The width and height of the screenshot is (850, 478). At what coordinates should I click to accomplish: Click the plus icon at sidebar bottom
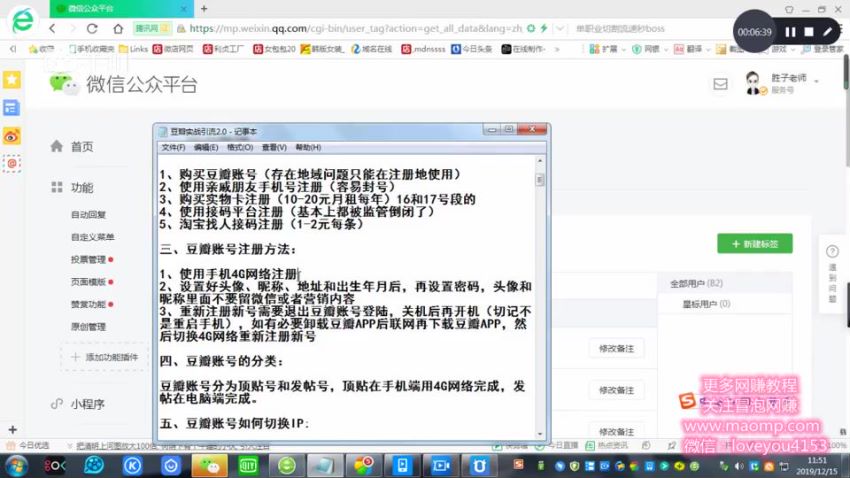click(12, 430)
